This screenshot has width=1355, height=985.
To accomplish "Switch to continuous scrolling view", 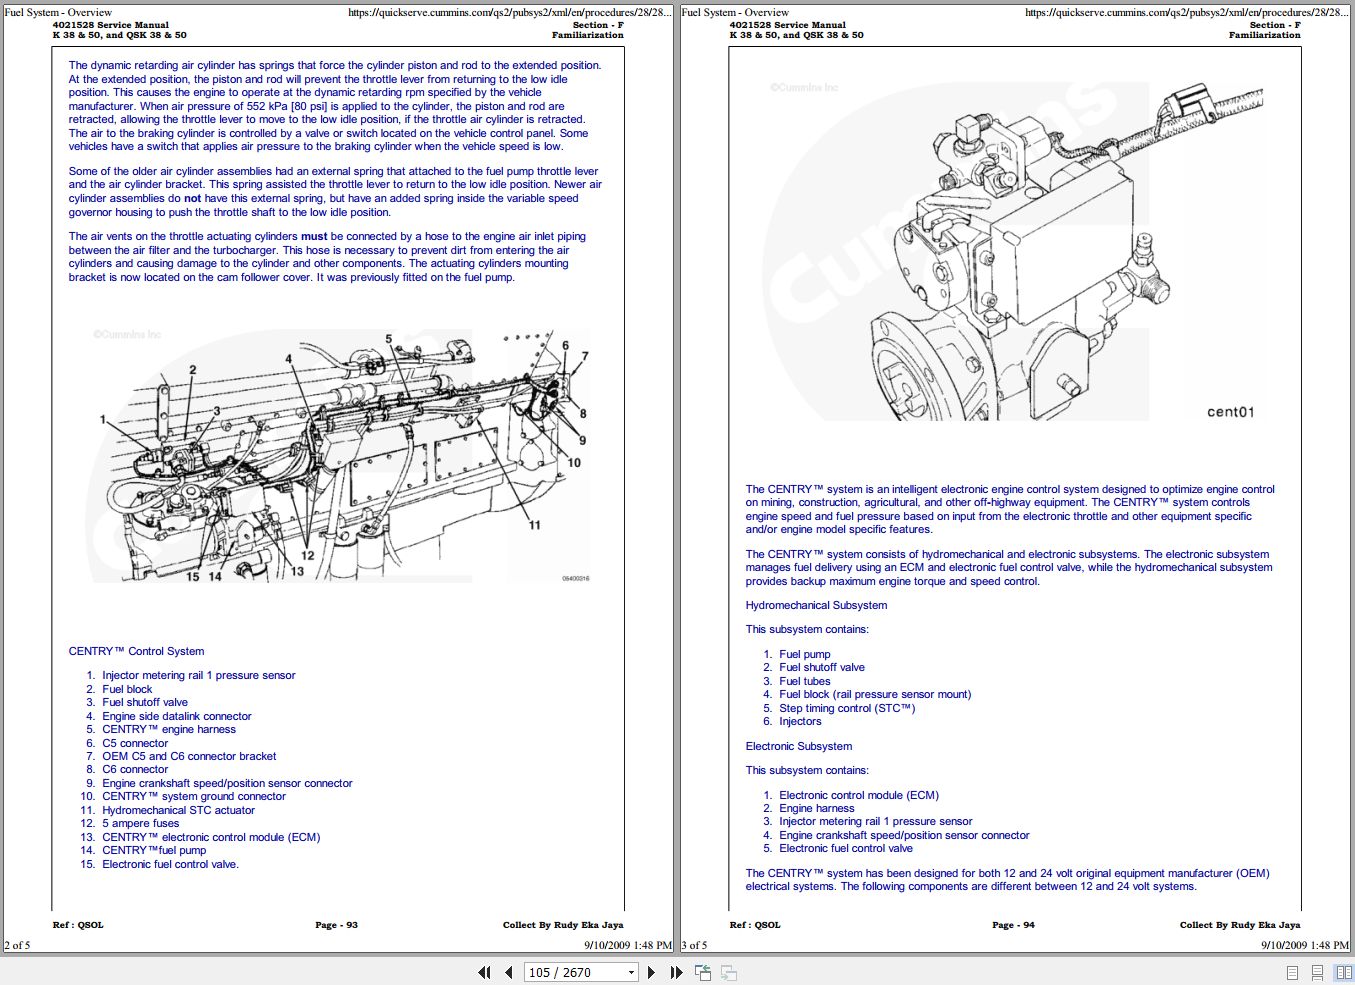I will [x=1318, y=972].
